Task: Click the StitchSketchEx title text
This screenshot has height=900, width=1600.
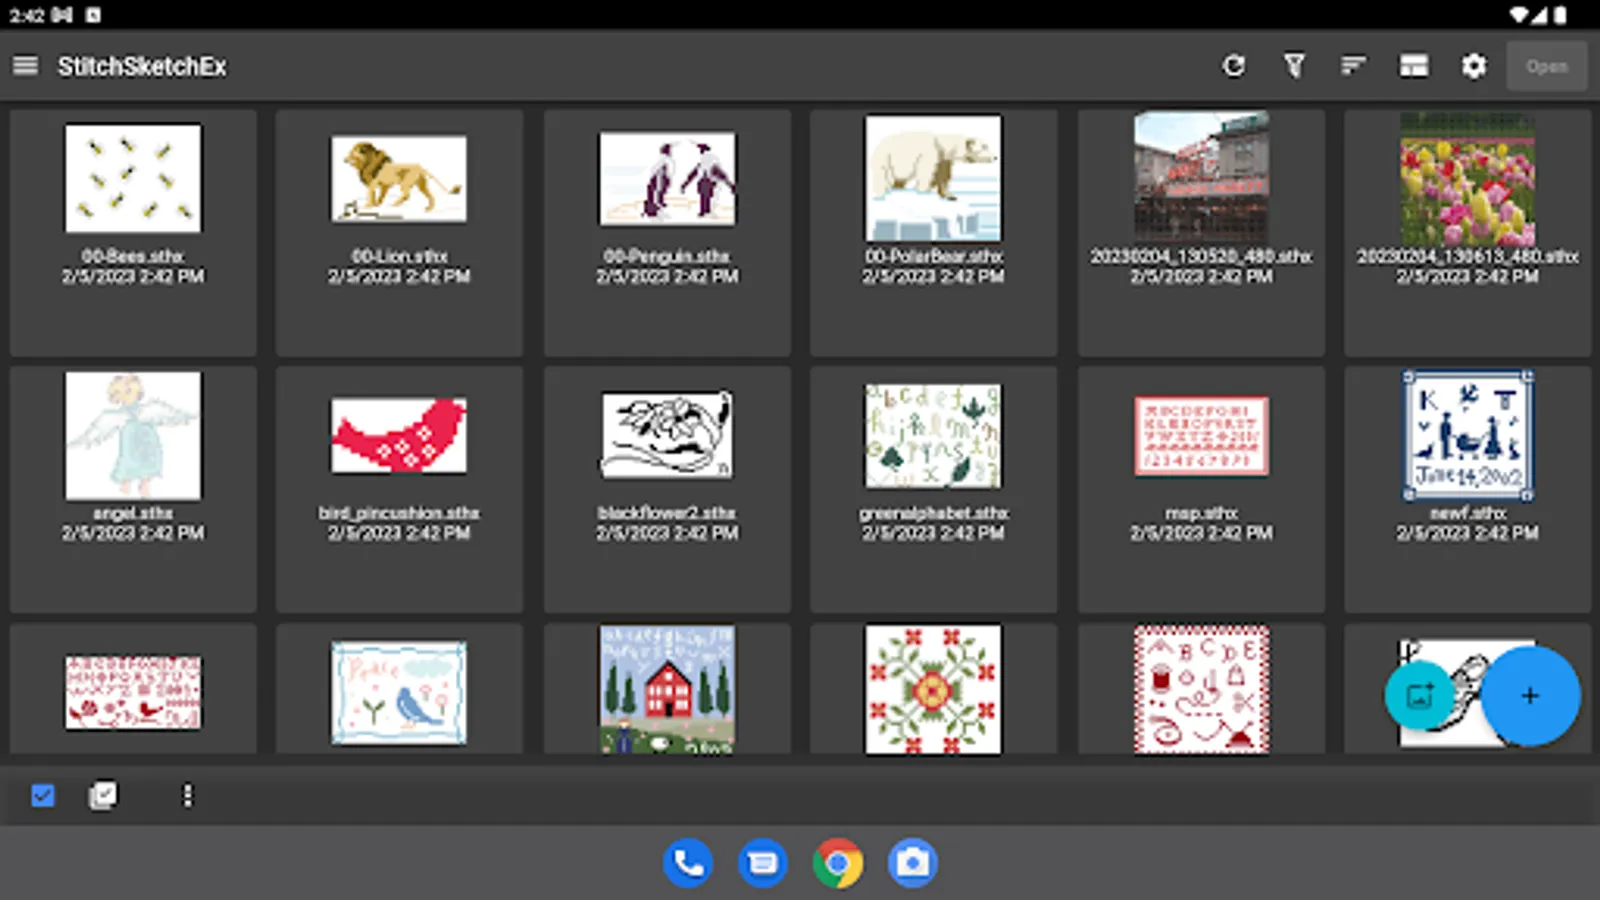Action: (142, 66)
